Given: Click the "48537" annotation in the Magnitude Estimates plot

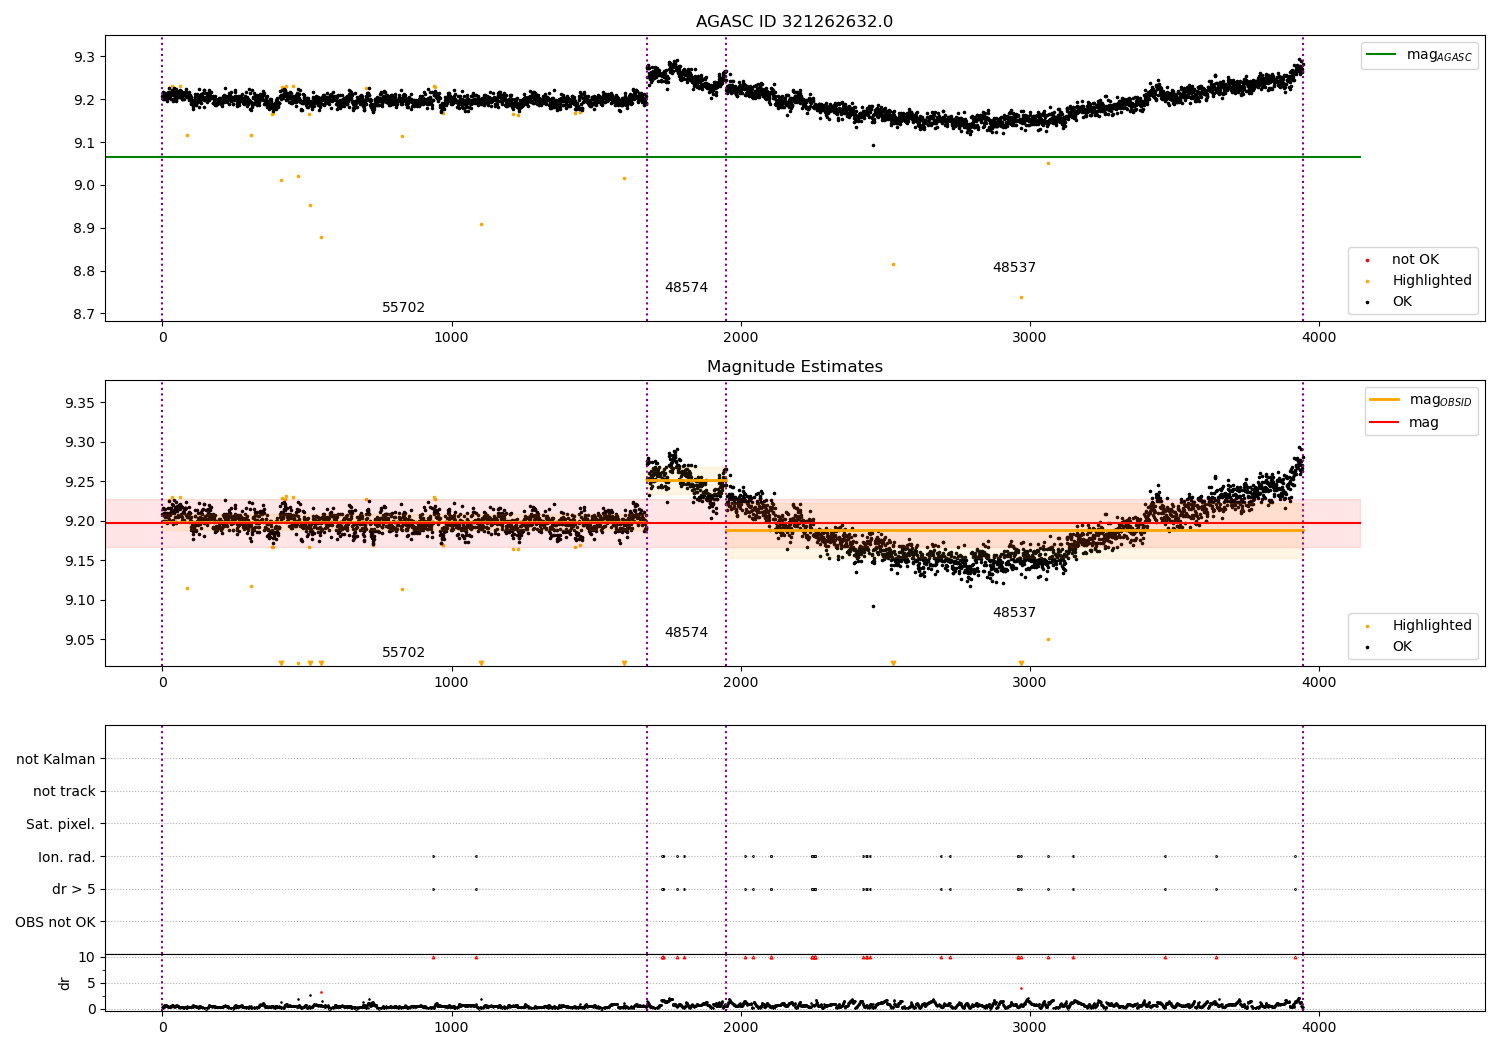Looking at the screenshot, I should click(1014, 613).
